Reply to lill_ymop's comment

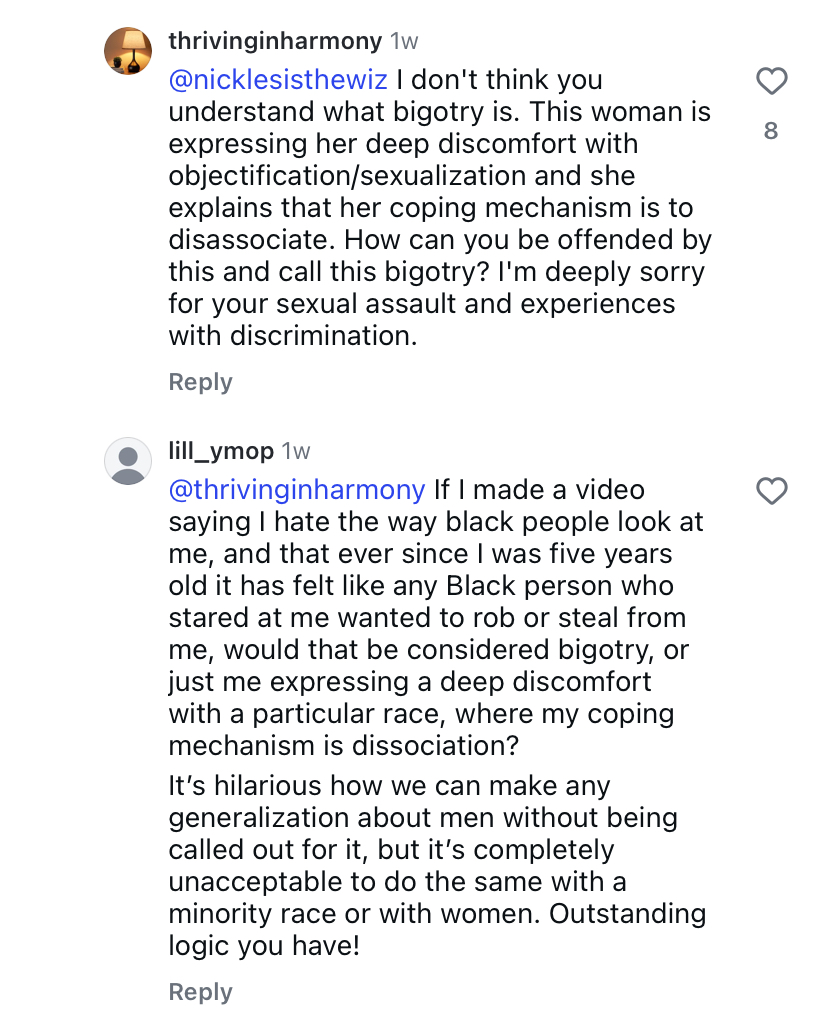pyautogui.click(x=200, y=992)
